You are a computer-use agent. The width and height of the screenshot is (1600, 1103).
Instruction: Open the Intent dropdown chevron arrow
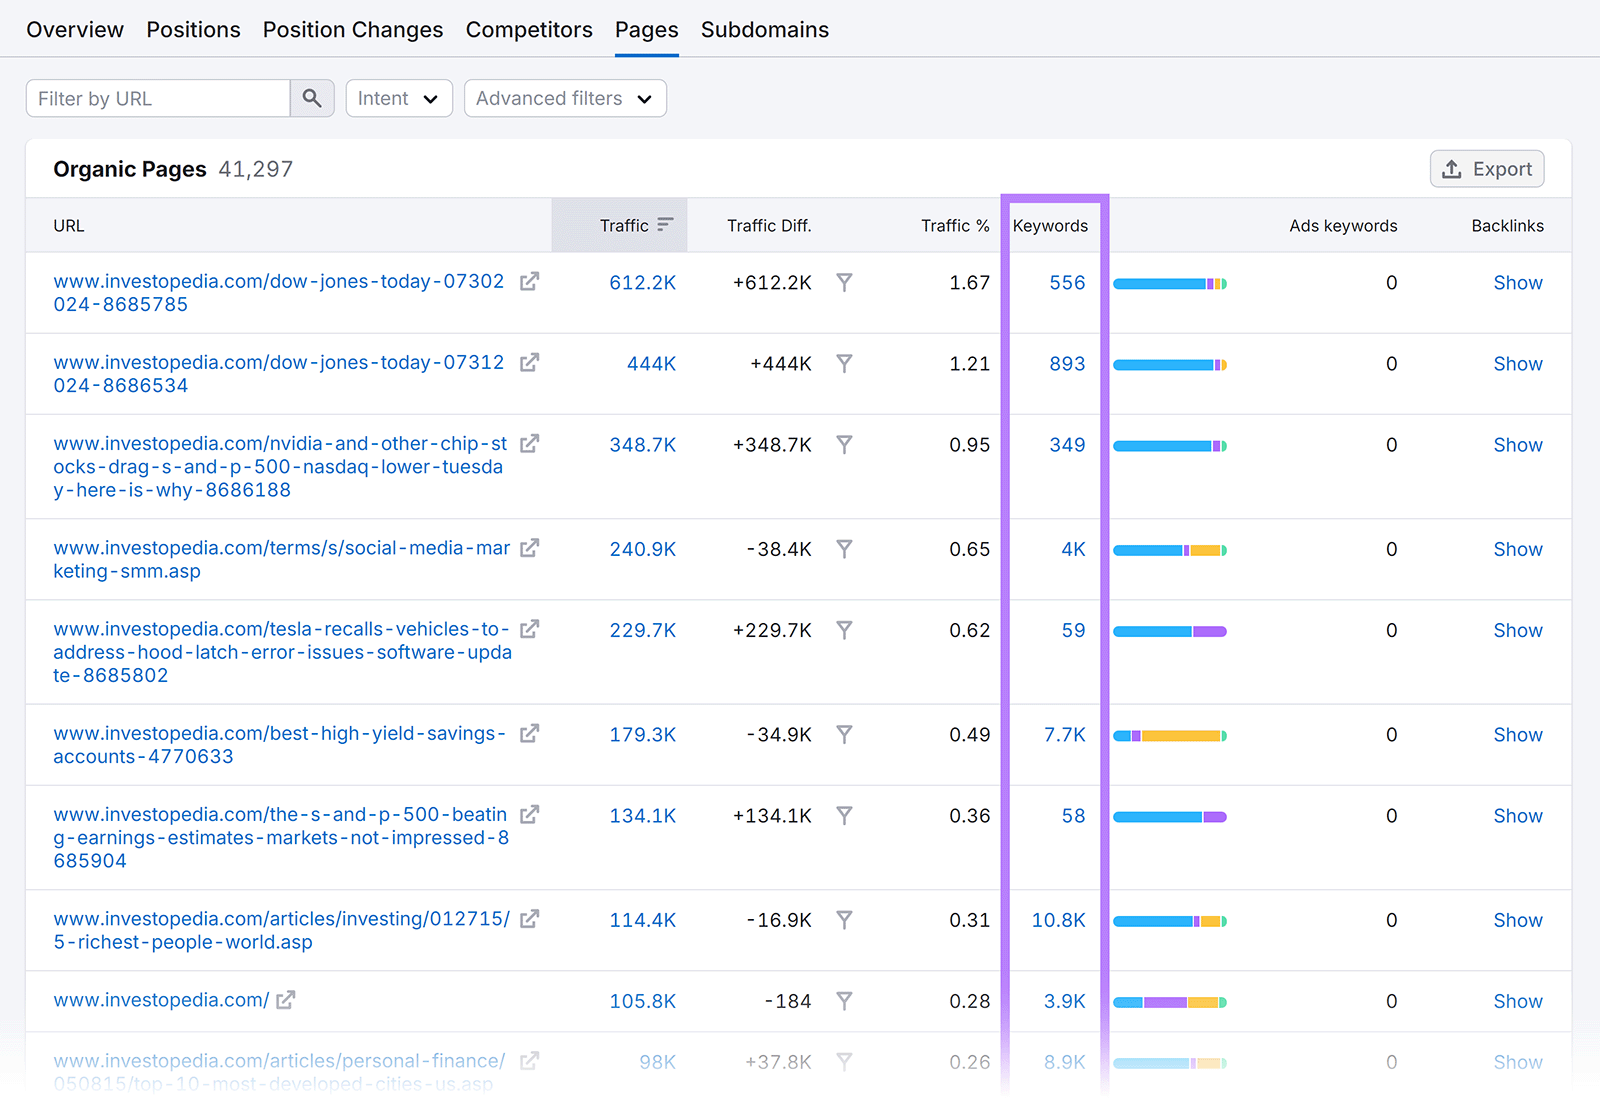click(x=431, y=98)
